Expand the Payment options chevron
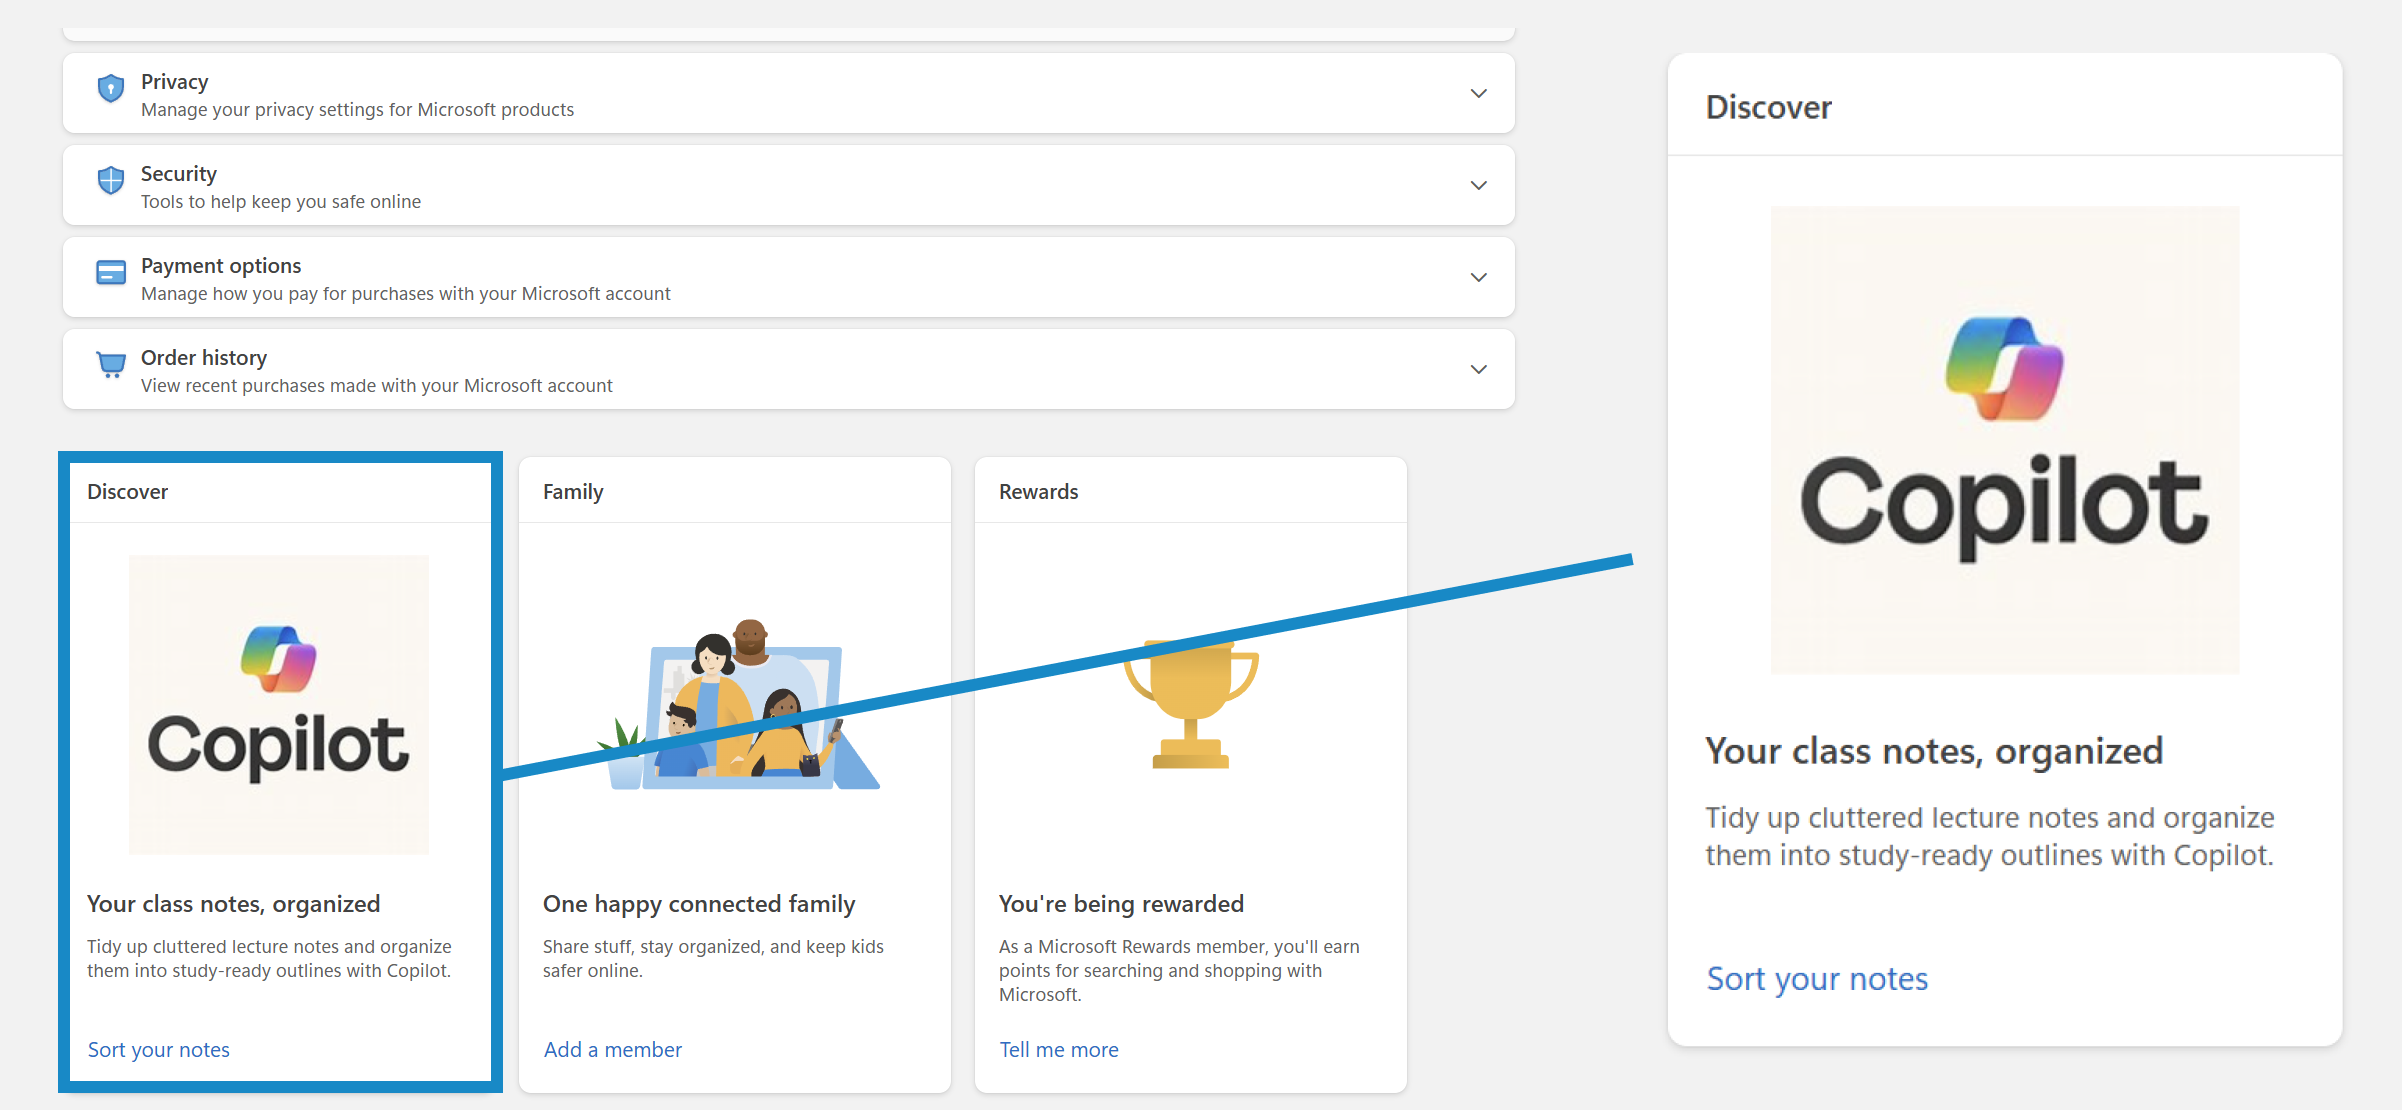The image size is (2402, 1110). tap(1478, 278)
